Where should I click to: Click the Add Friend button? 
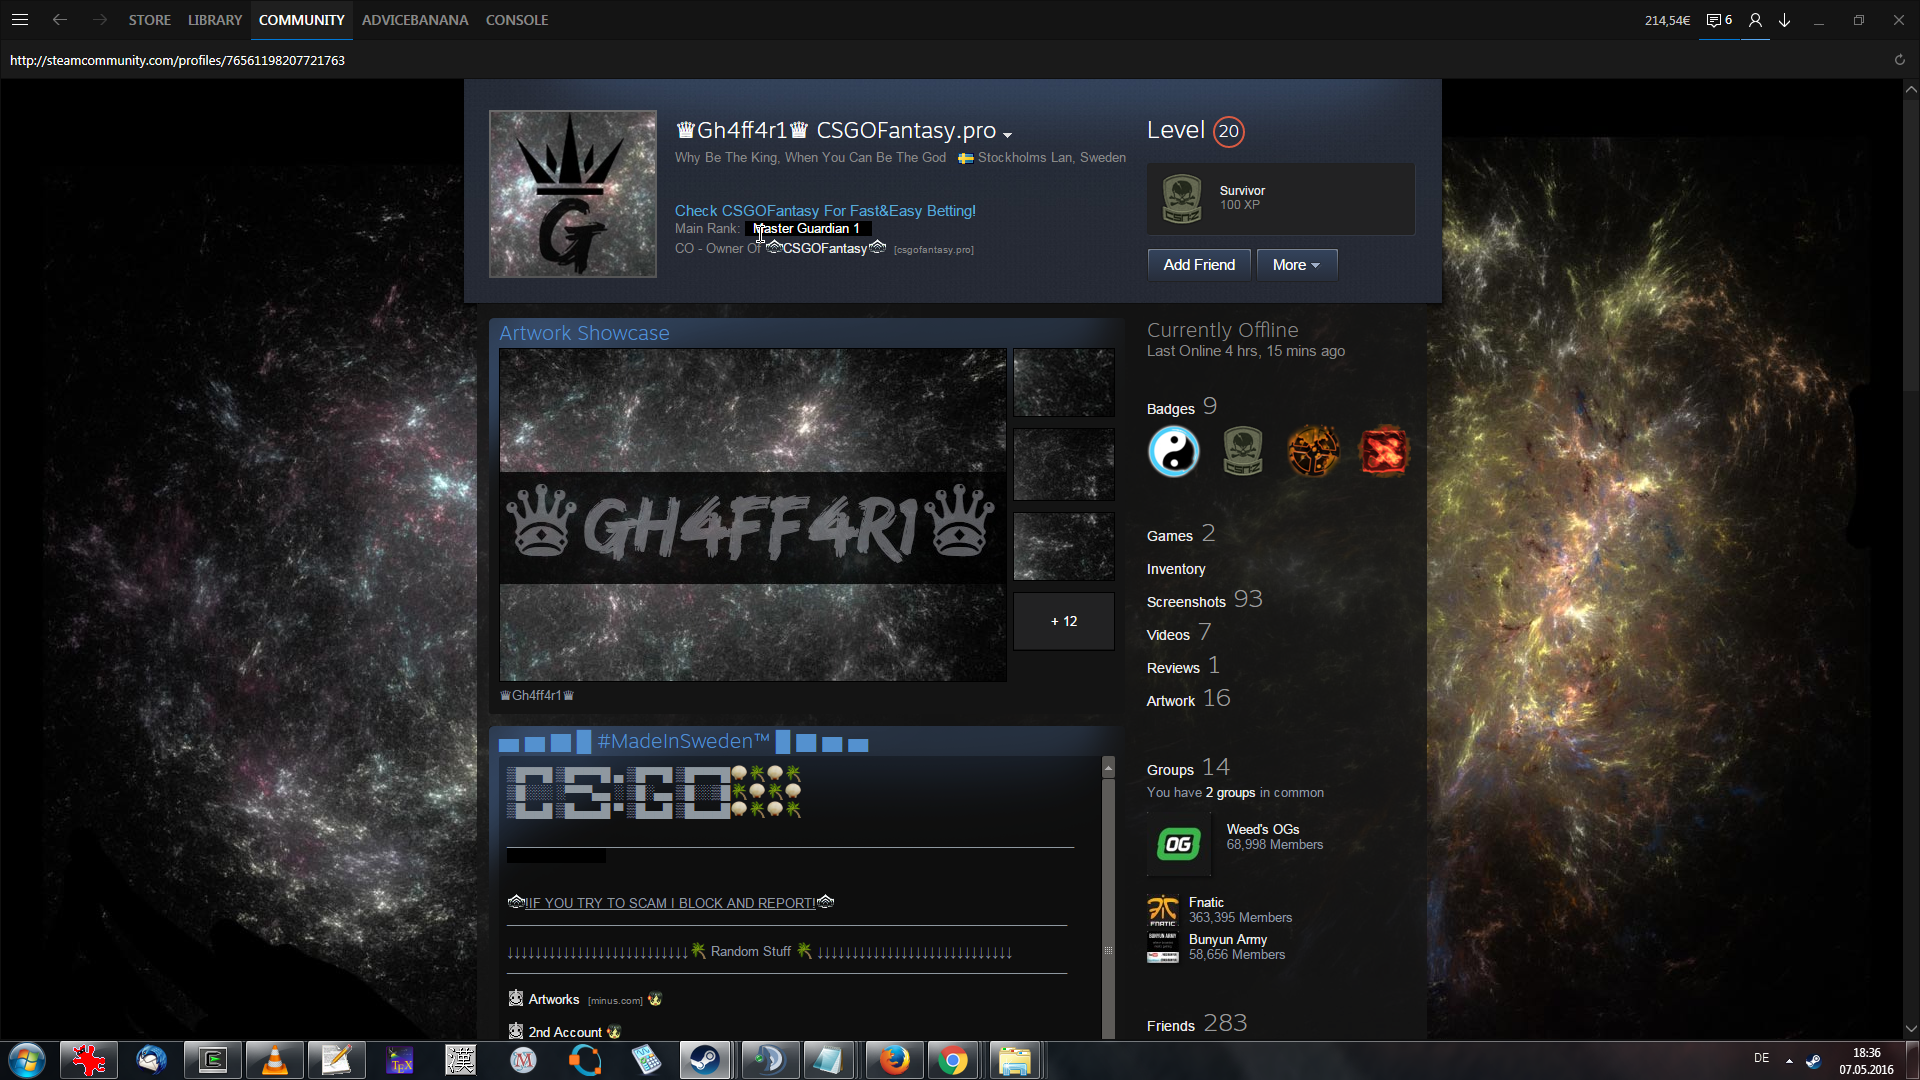pyautogui.click(x=1199, y=265)
